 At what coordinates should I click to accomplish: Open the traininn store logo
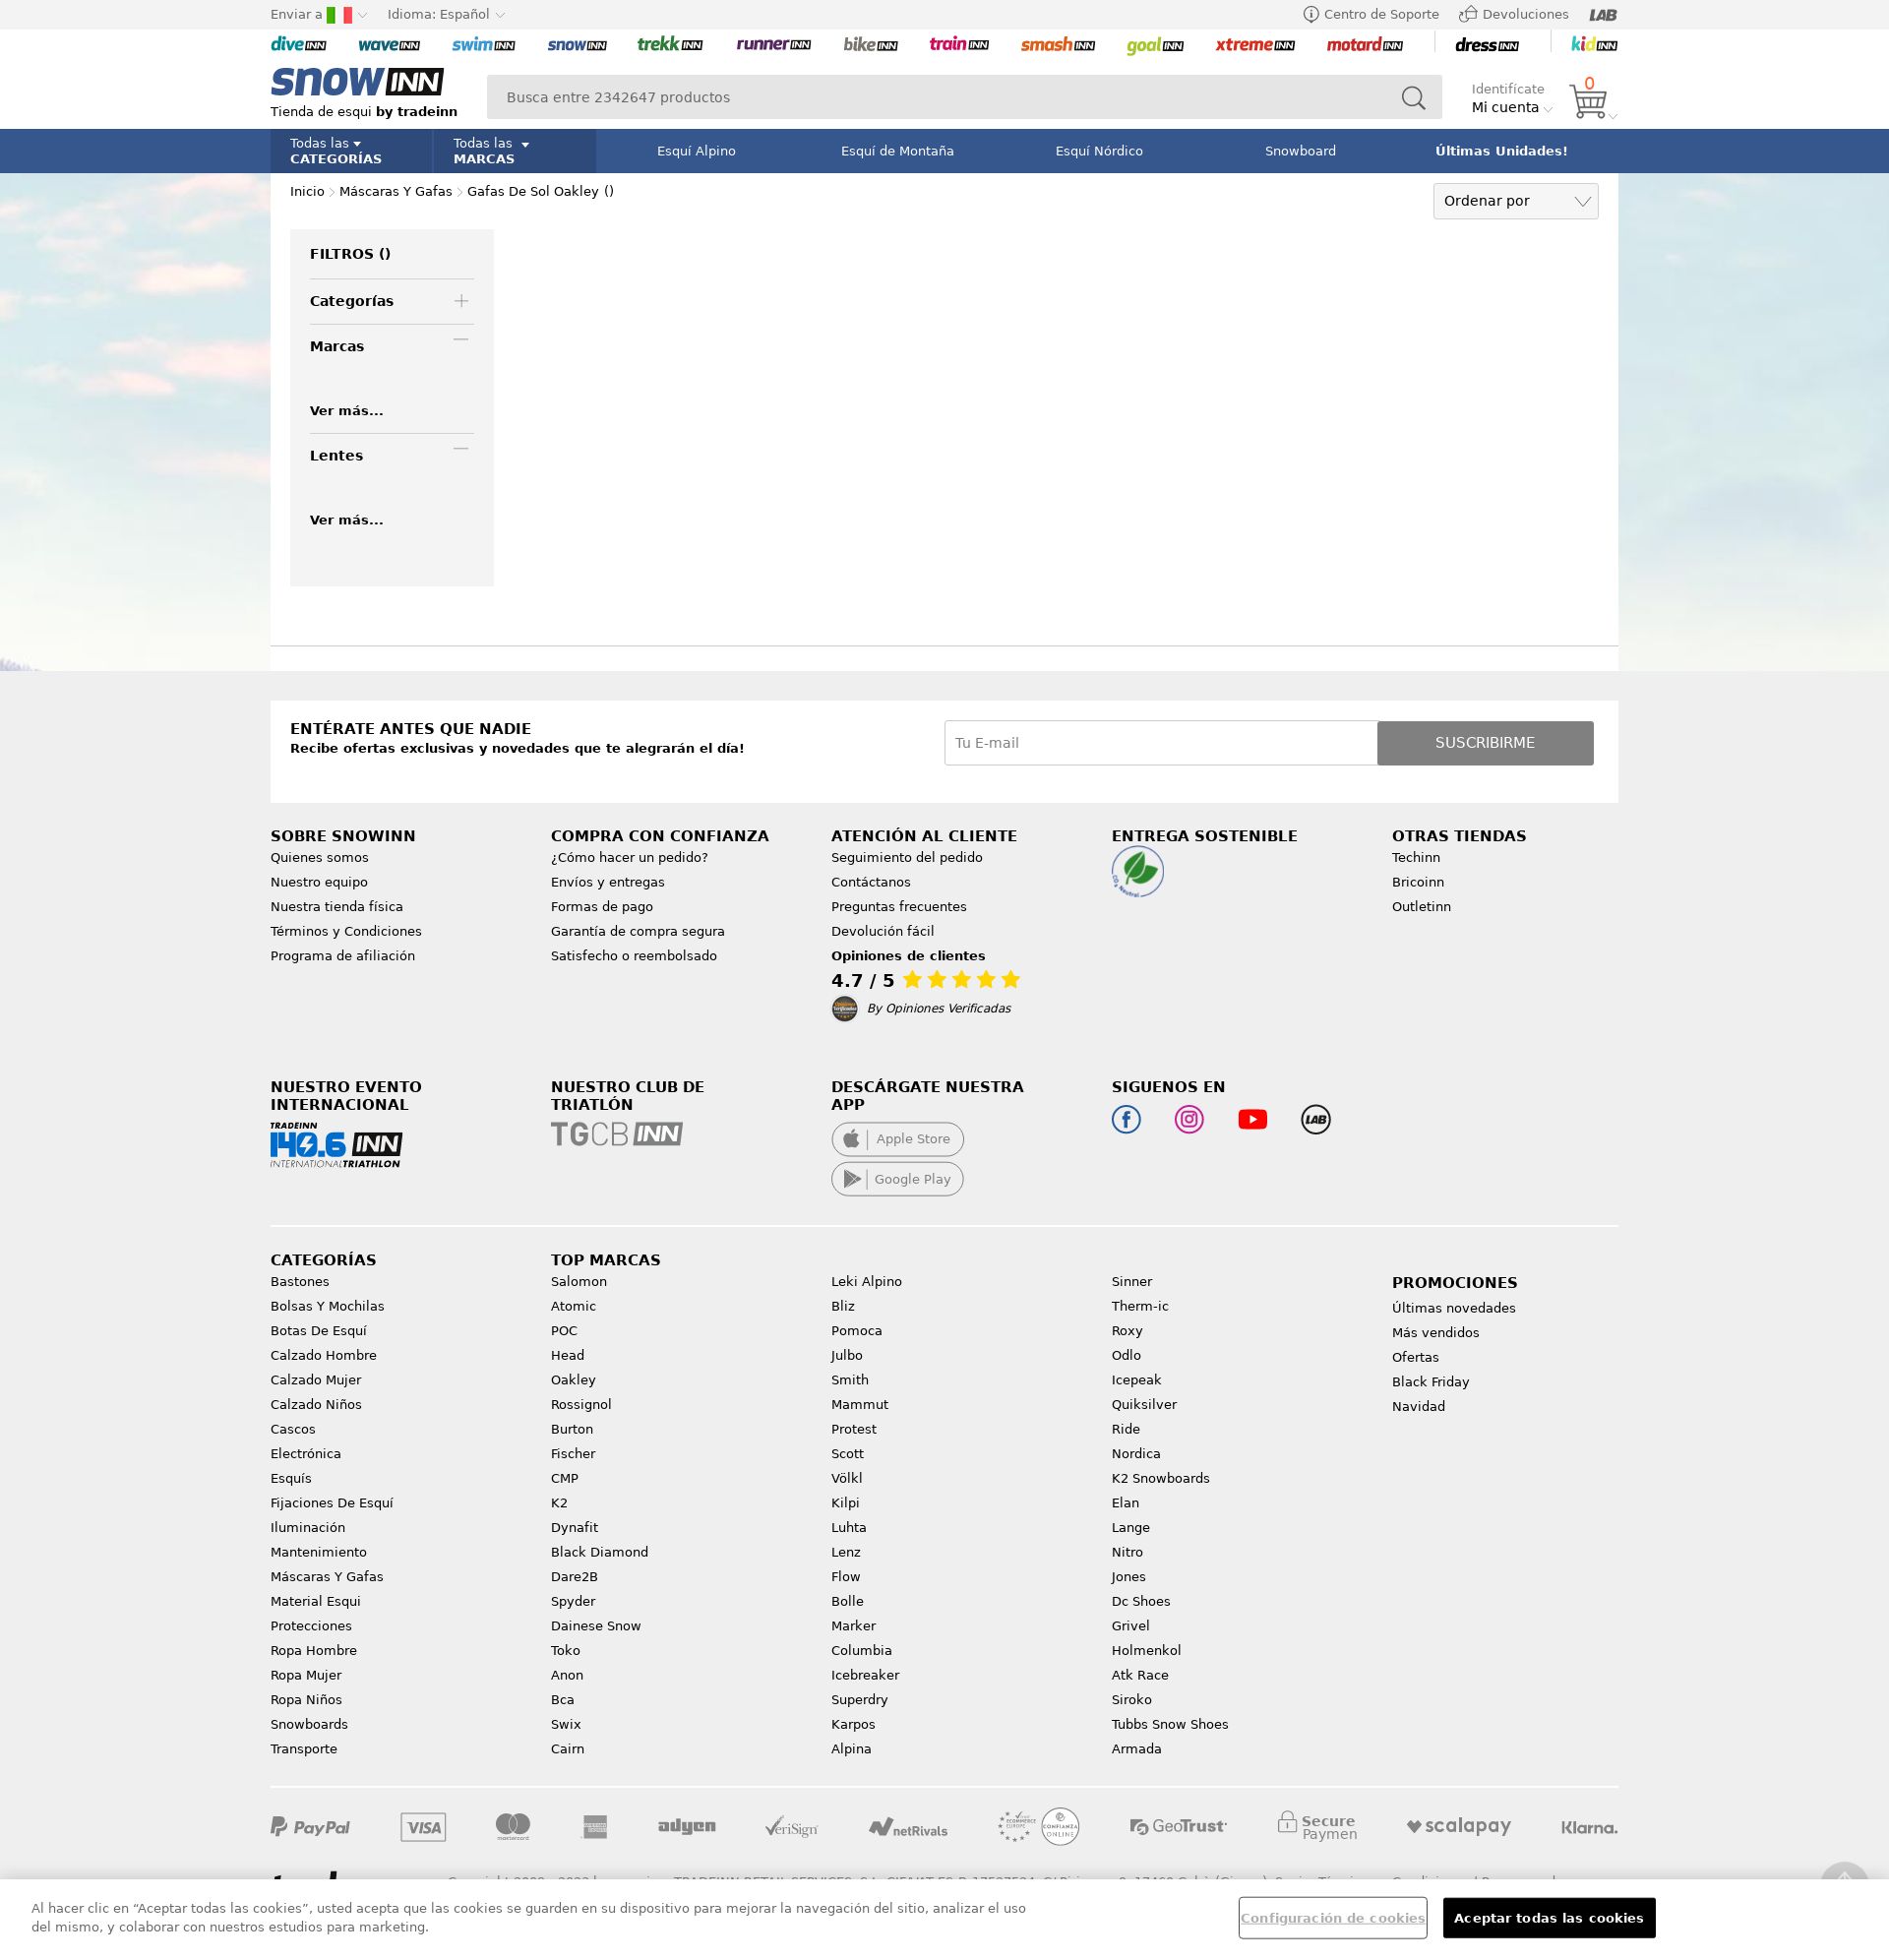point(959,44)
